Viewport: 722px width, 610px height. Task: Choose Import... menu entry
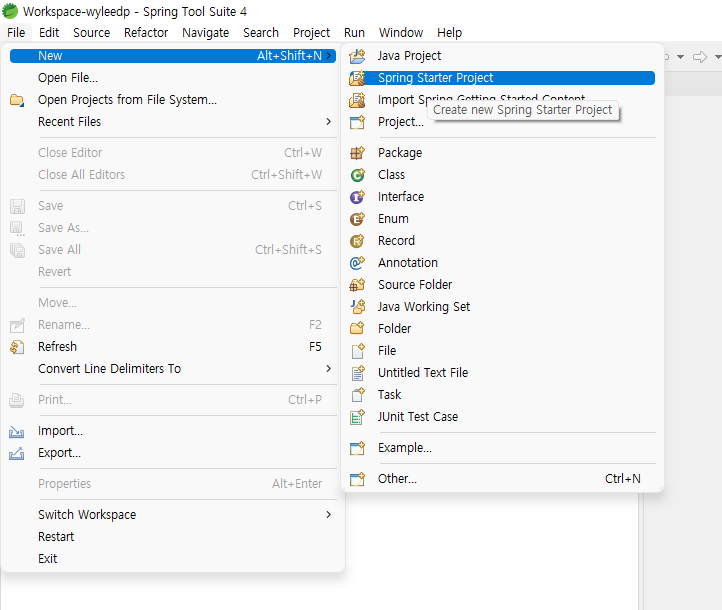pos(173,431)
